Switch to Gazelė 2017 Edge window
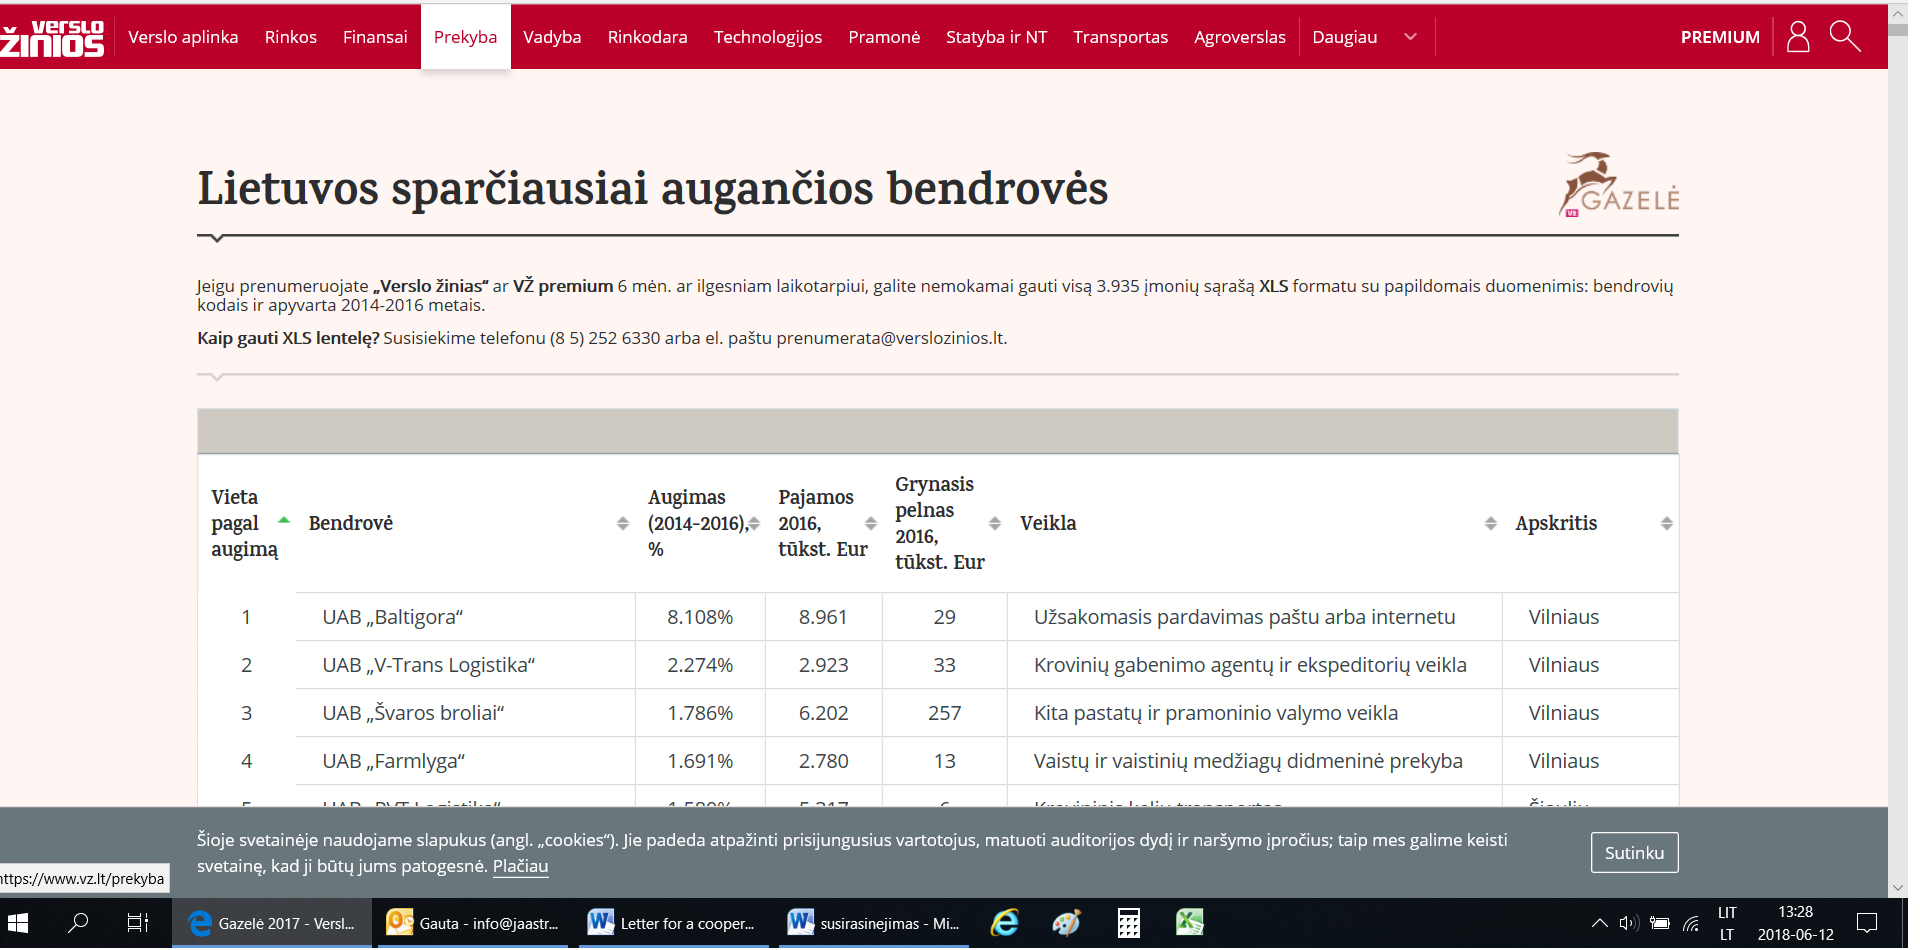Viewport: 1920px width, 950px height. point(272,923)
